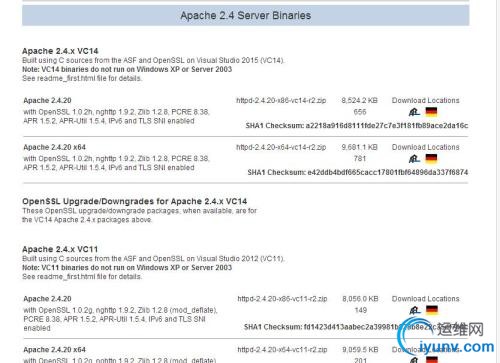
Task: Click Download Locations label in VC14 x64 row
Action: pos(425,147)
